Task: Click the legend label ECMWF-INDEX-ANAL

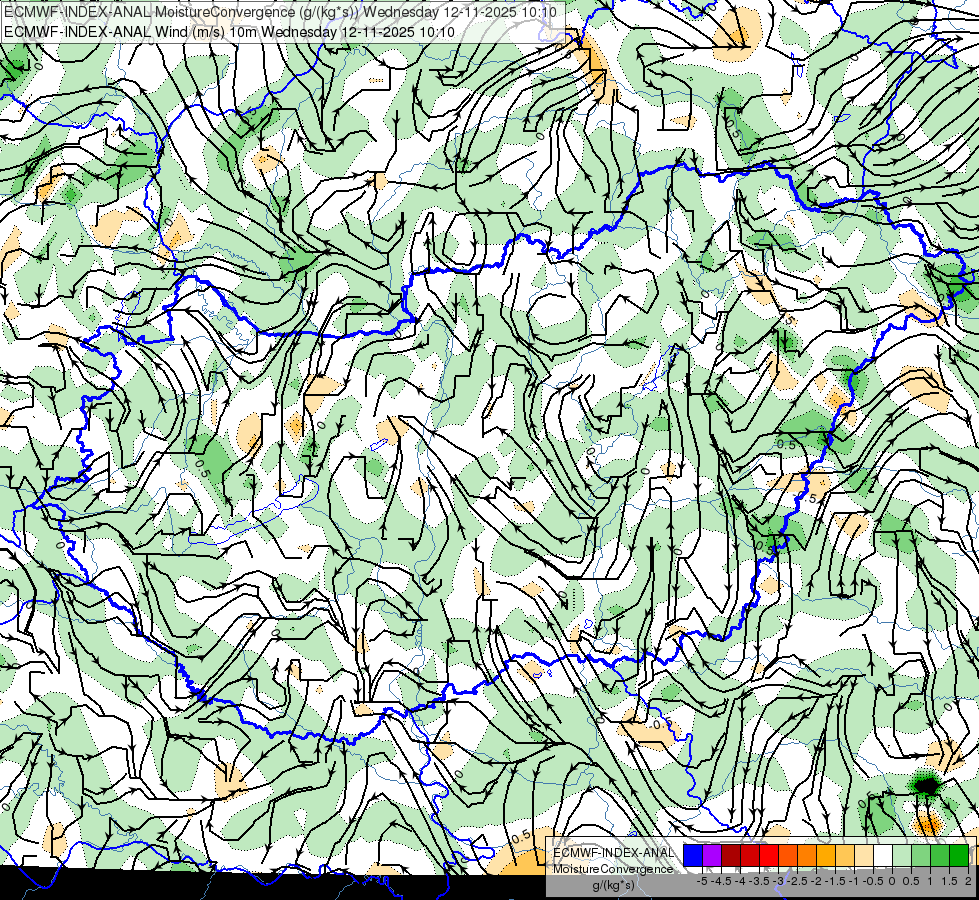Action: click(613, 853)
